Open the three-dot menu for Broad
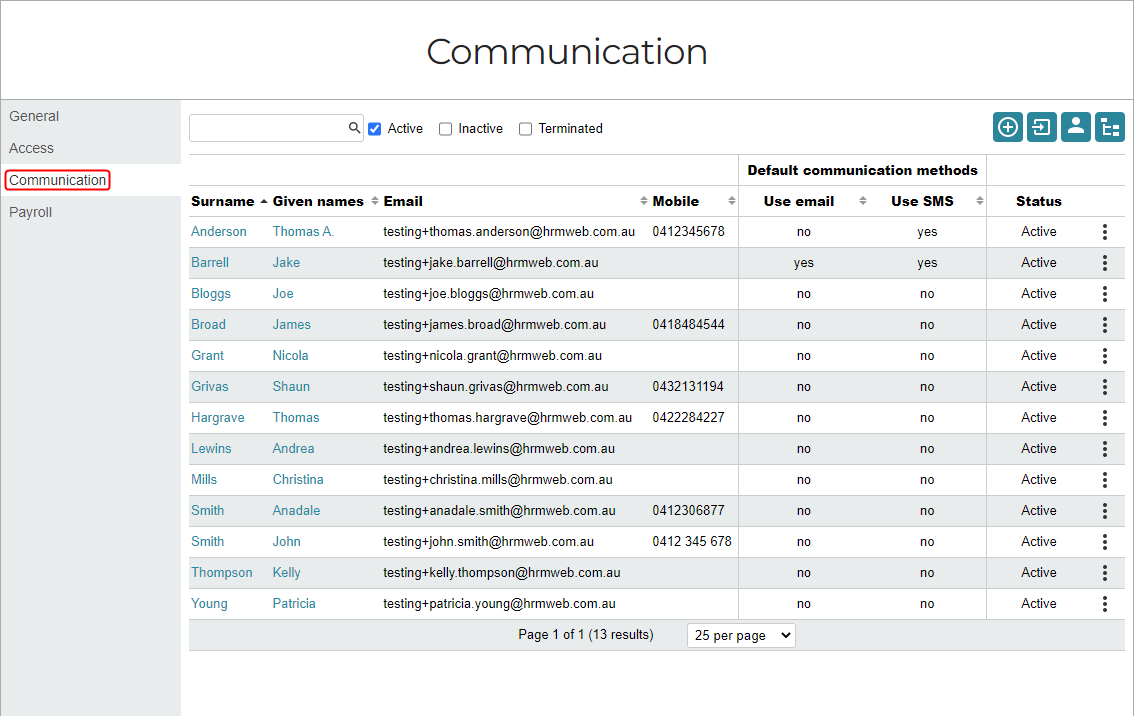This screenshot has width=1134, height=716. click(1104, 325)
